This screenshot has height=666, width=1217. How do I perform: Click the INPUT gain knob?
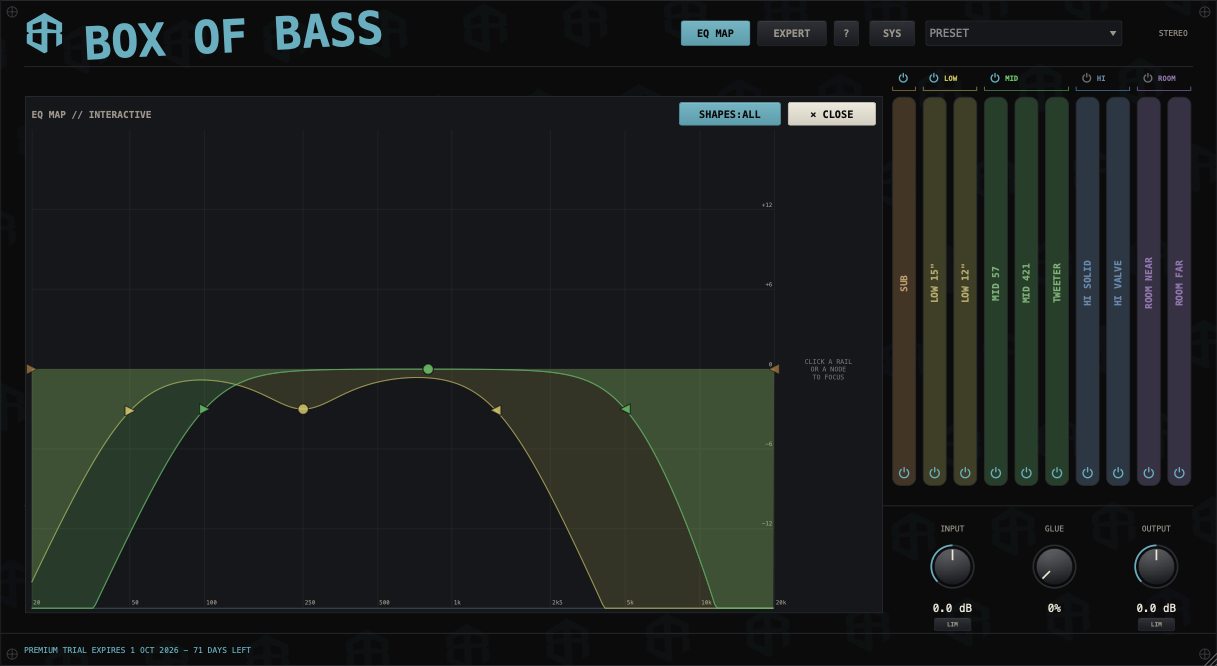[952, 567]
